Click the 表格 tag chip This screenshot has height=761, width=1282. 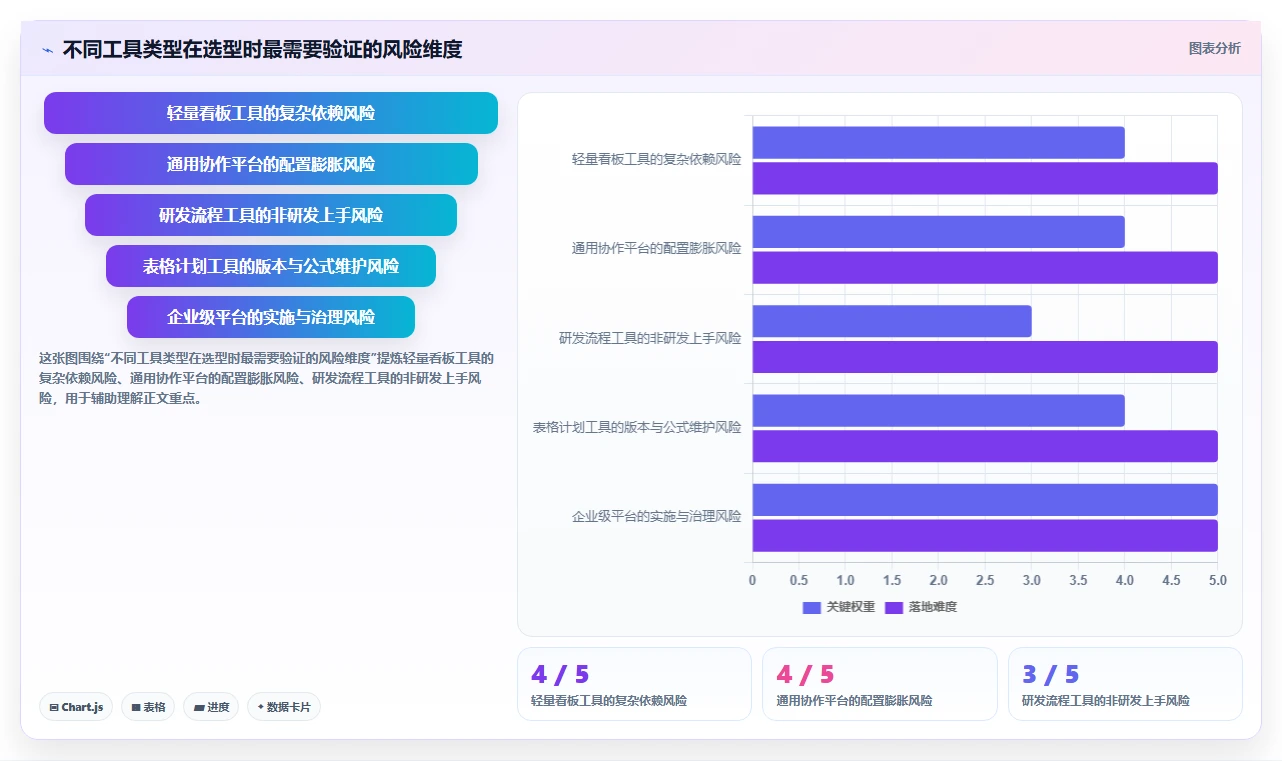click(x=148, y=707)
